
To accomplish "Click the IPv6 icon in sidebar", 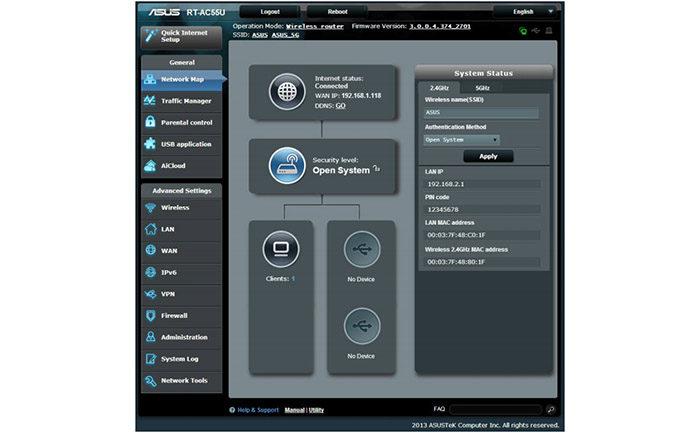I will click(150, 272).
